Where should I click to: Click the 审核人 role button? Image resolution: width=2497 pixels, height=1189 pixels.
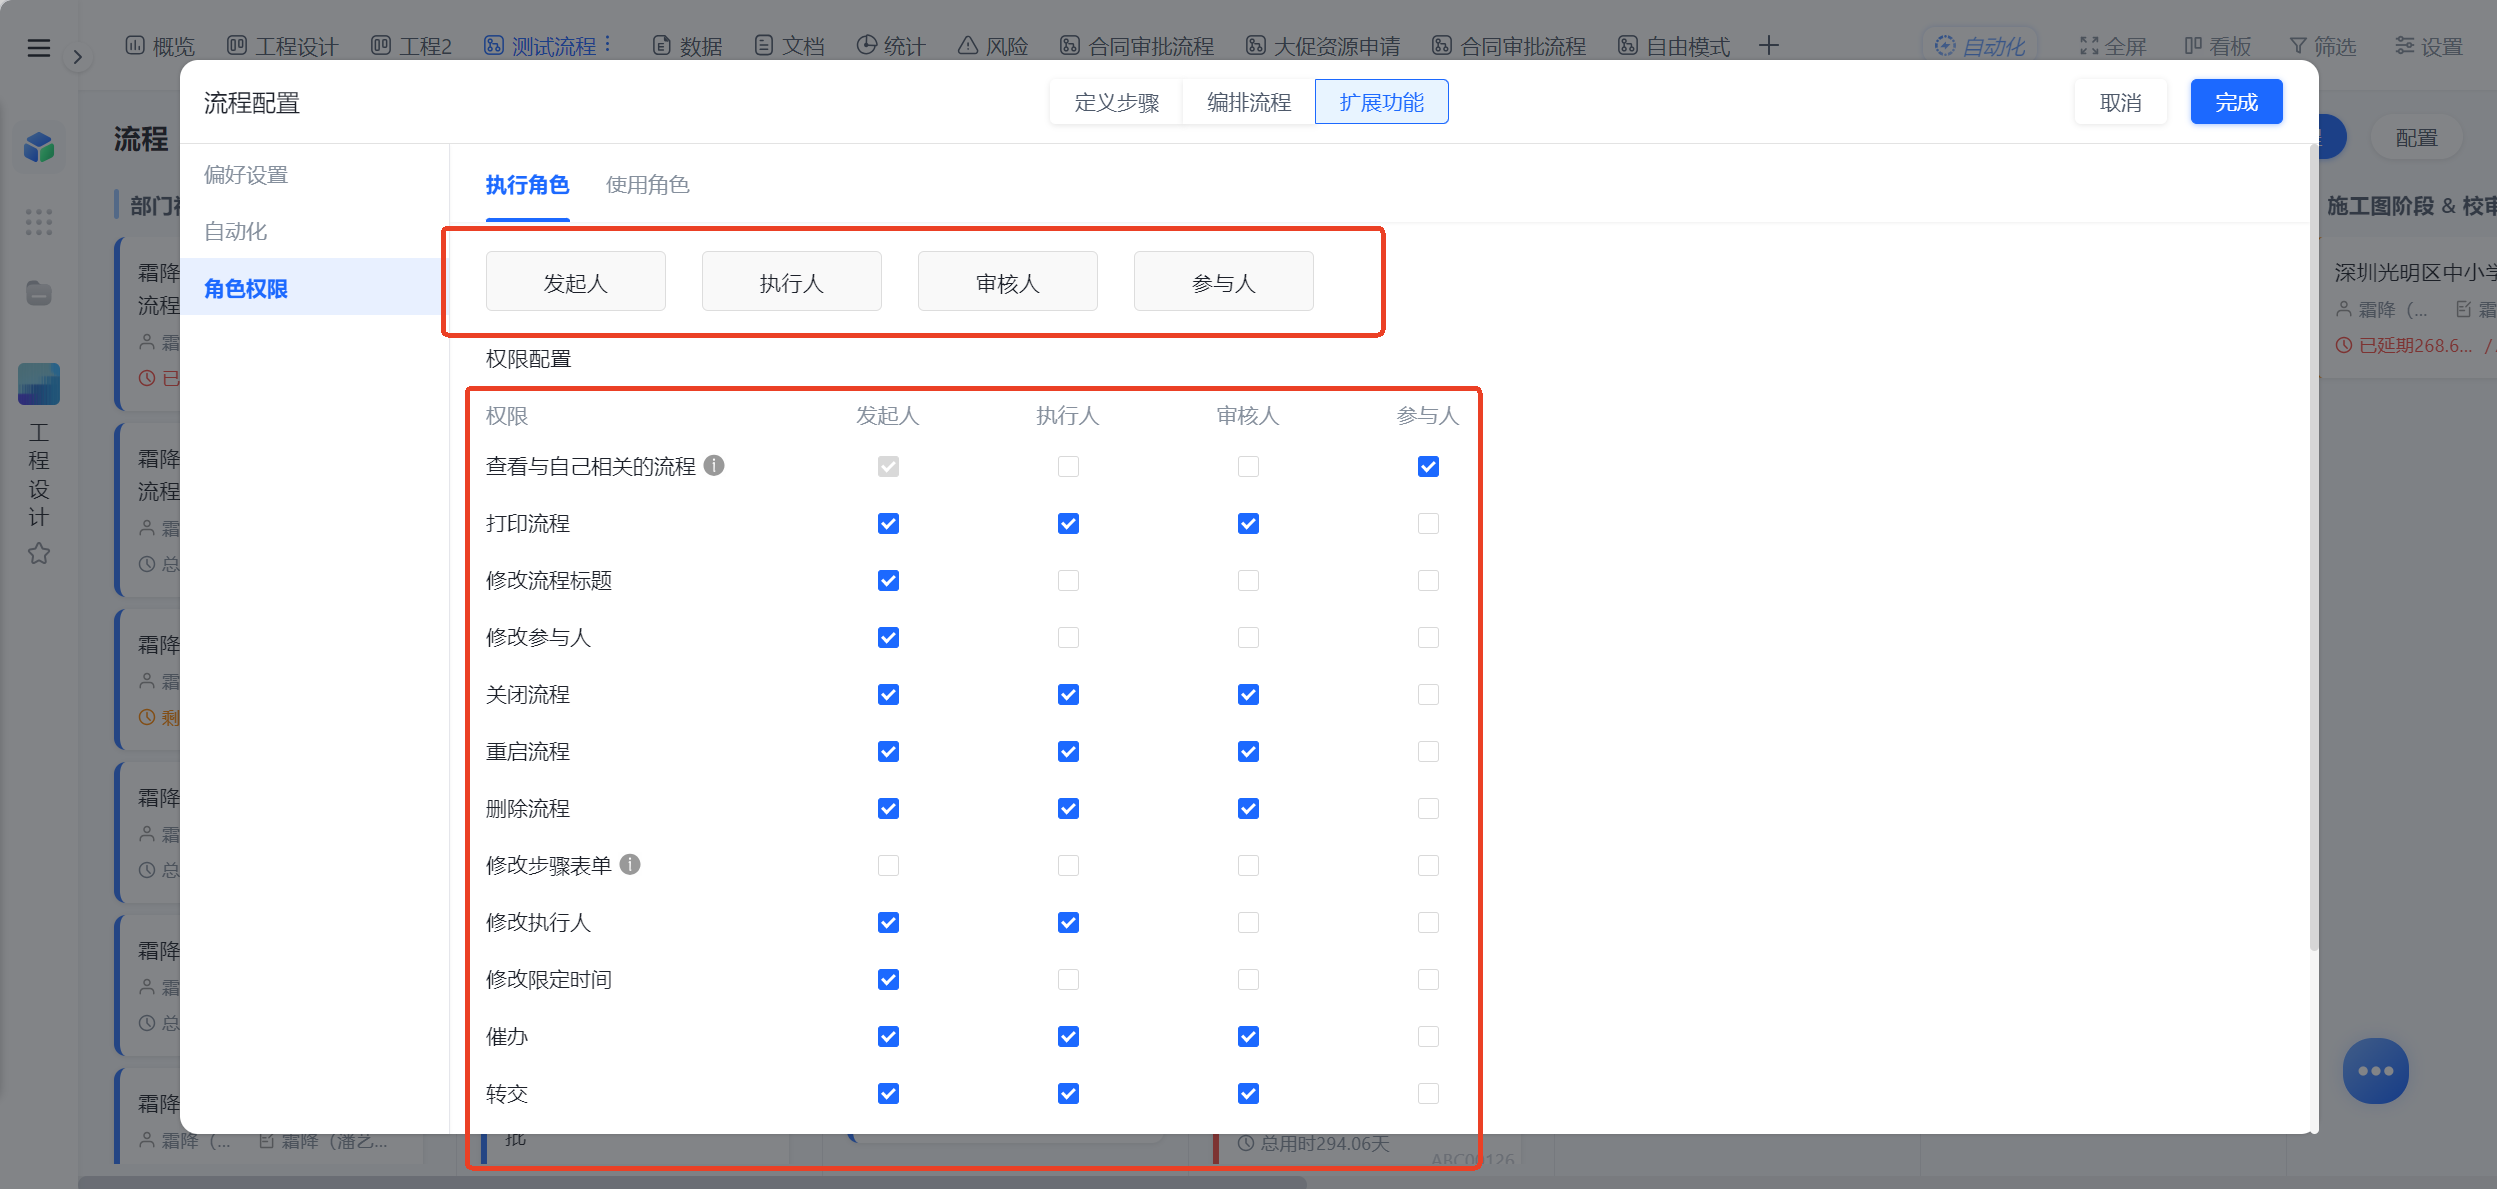click(1007, 283)
